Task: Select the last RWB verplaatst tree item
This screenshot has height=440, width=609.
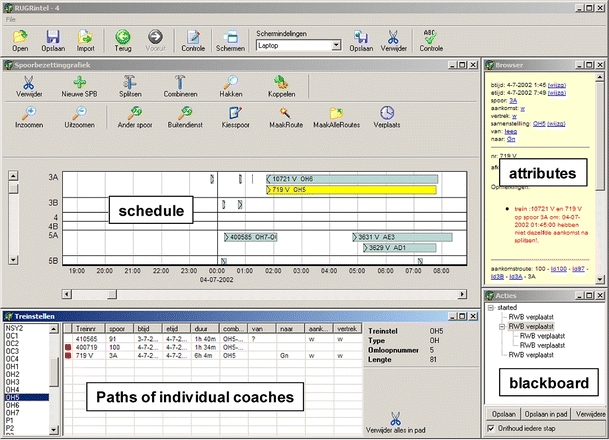Action: pos(531,355)
